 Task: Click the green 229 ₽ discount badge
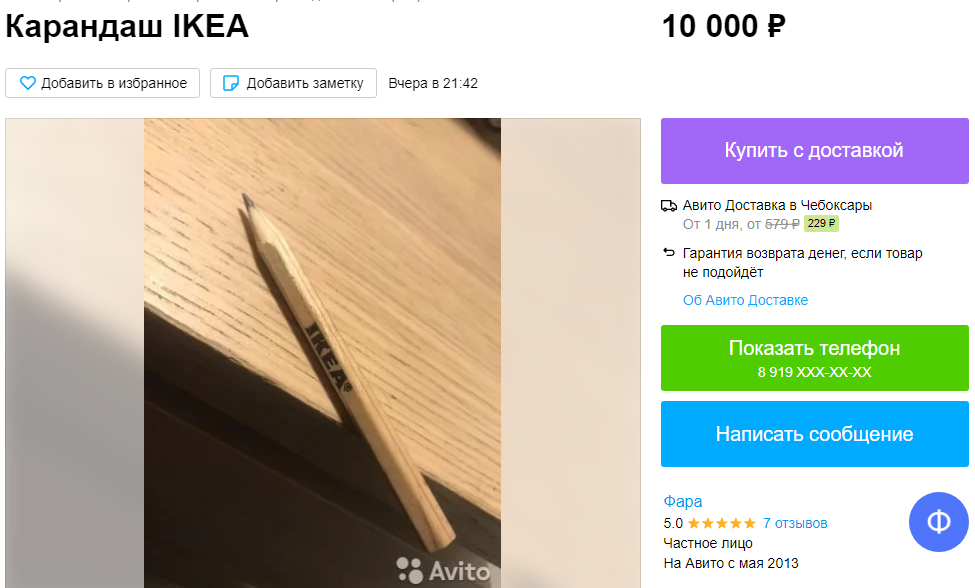(x=821, y=223)
